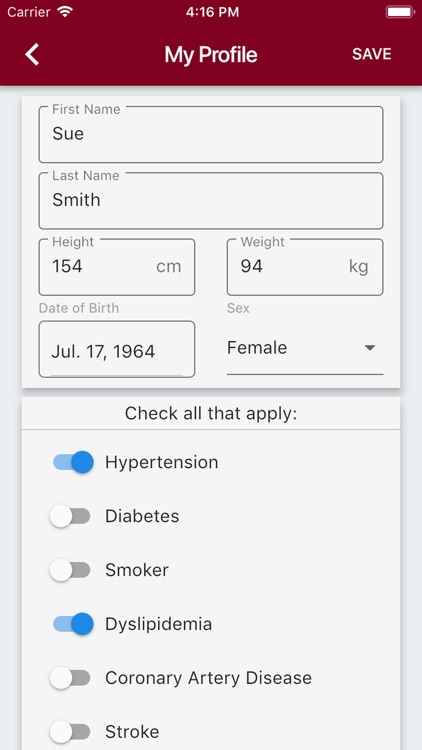The height and width of the screenshot is (750, 422).
Task: Open the Date of Birth picker
Action: pos(117,349)
